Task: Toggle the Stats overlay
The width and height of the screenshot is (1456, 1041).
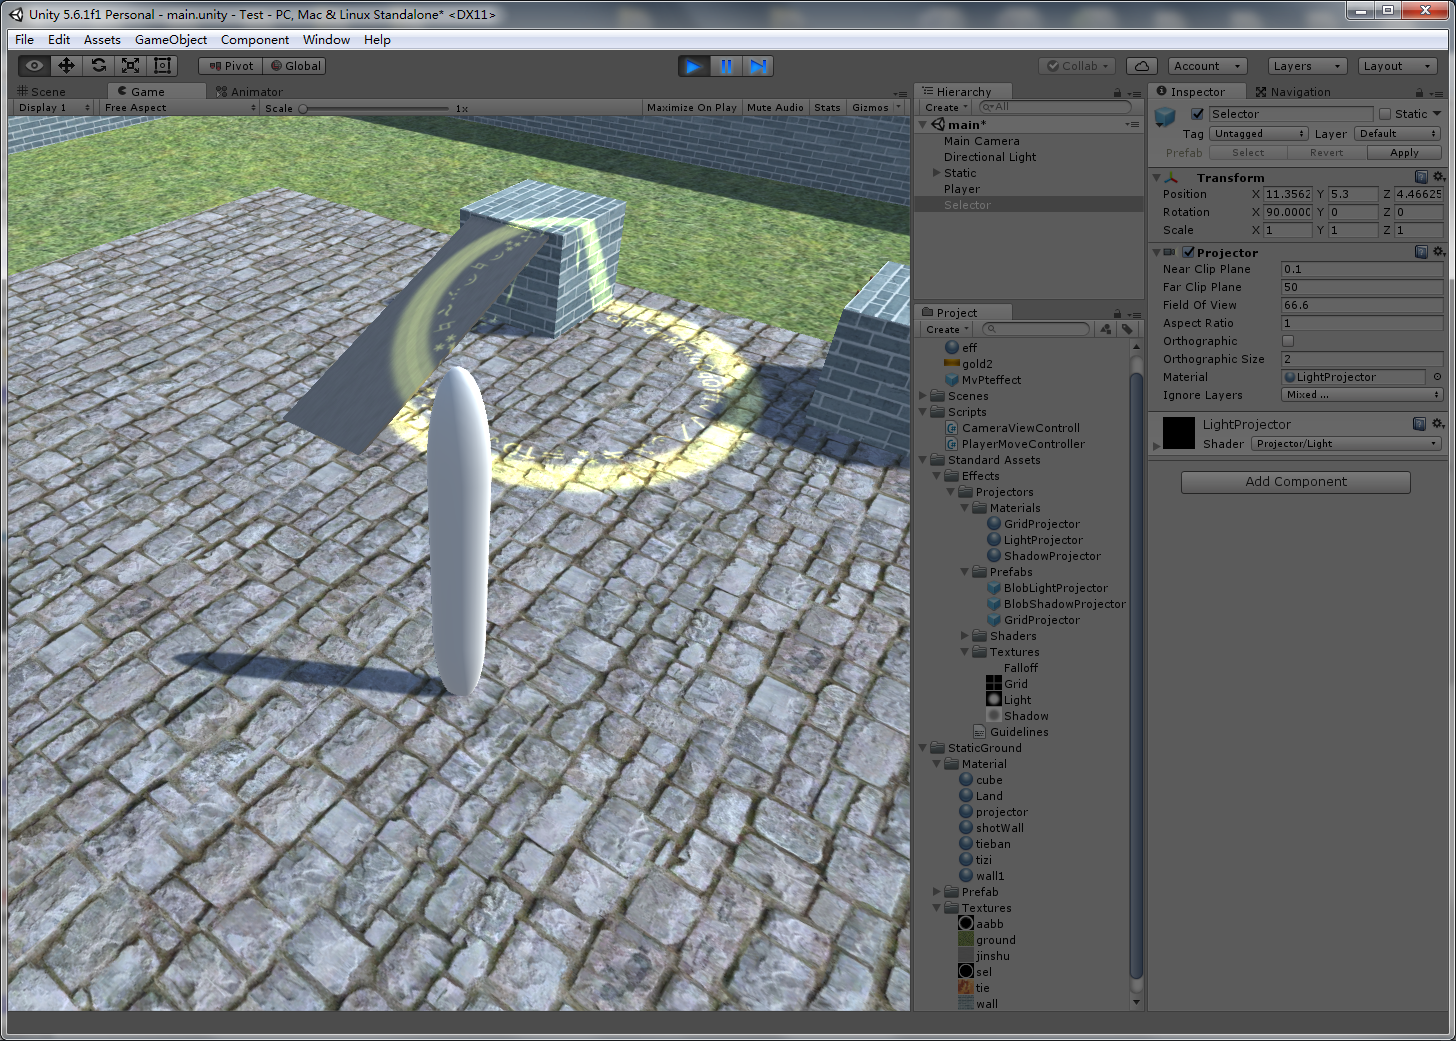Action: [x=827, y=108]
